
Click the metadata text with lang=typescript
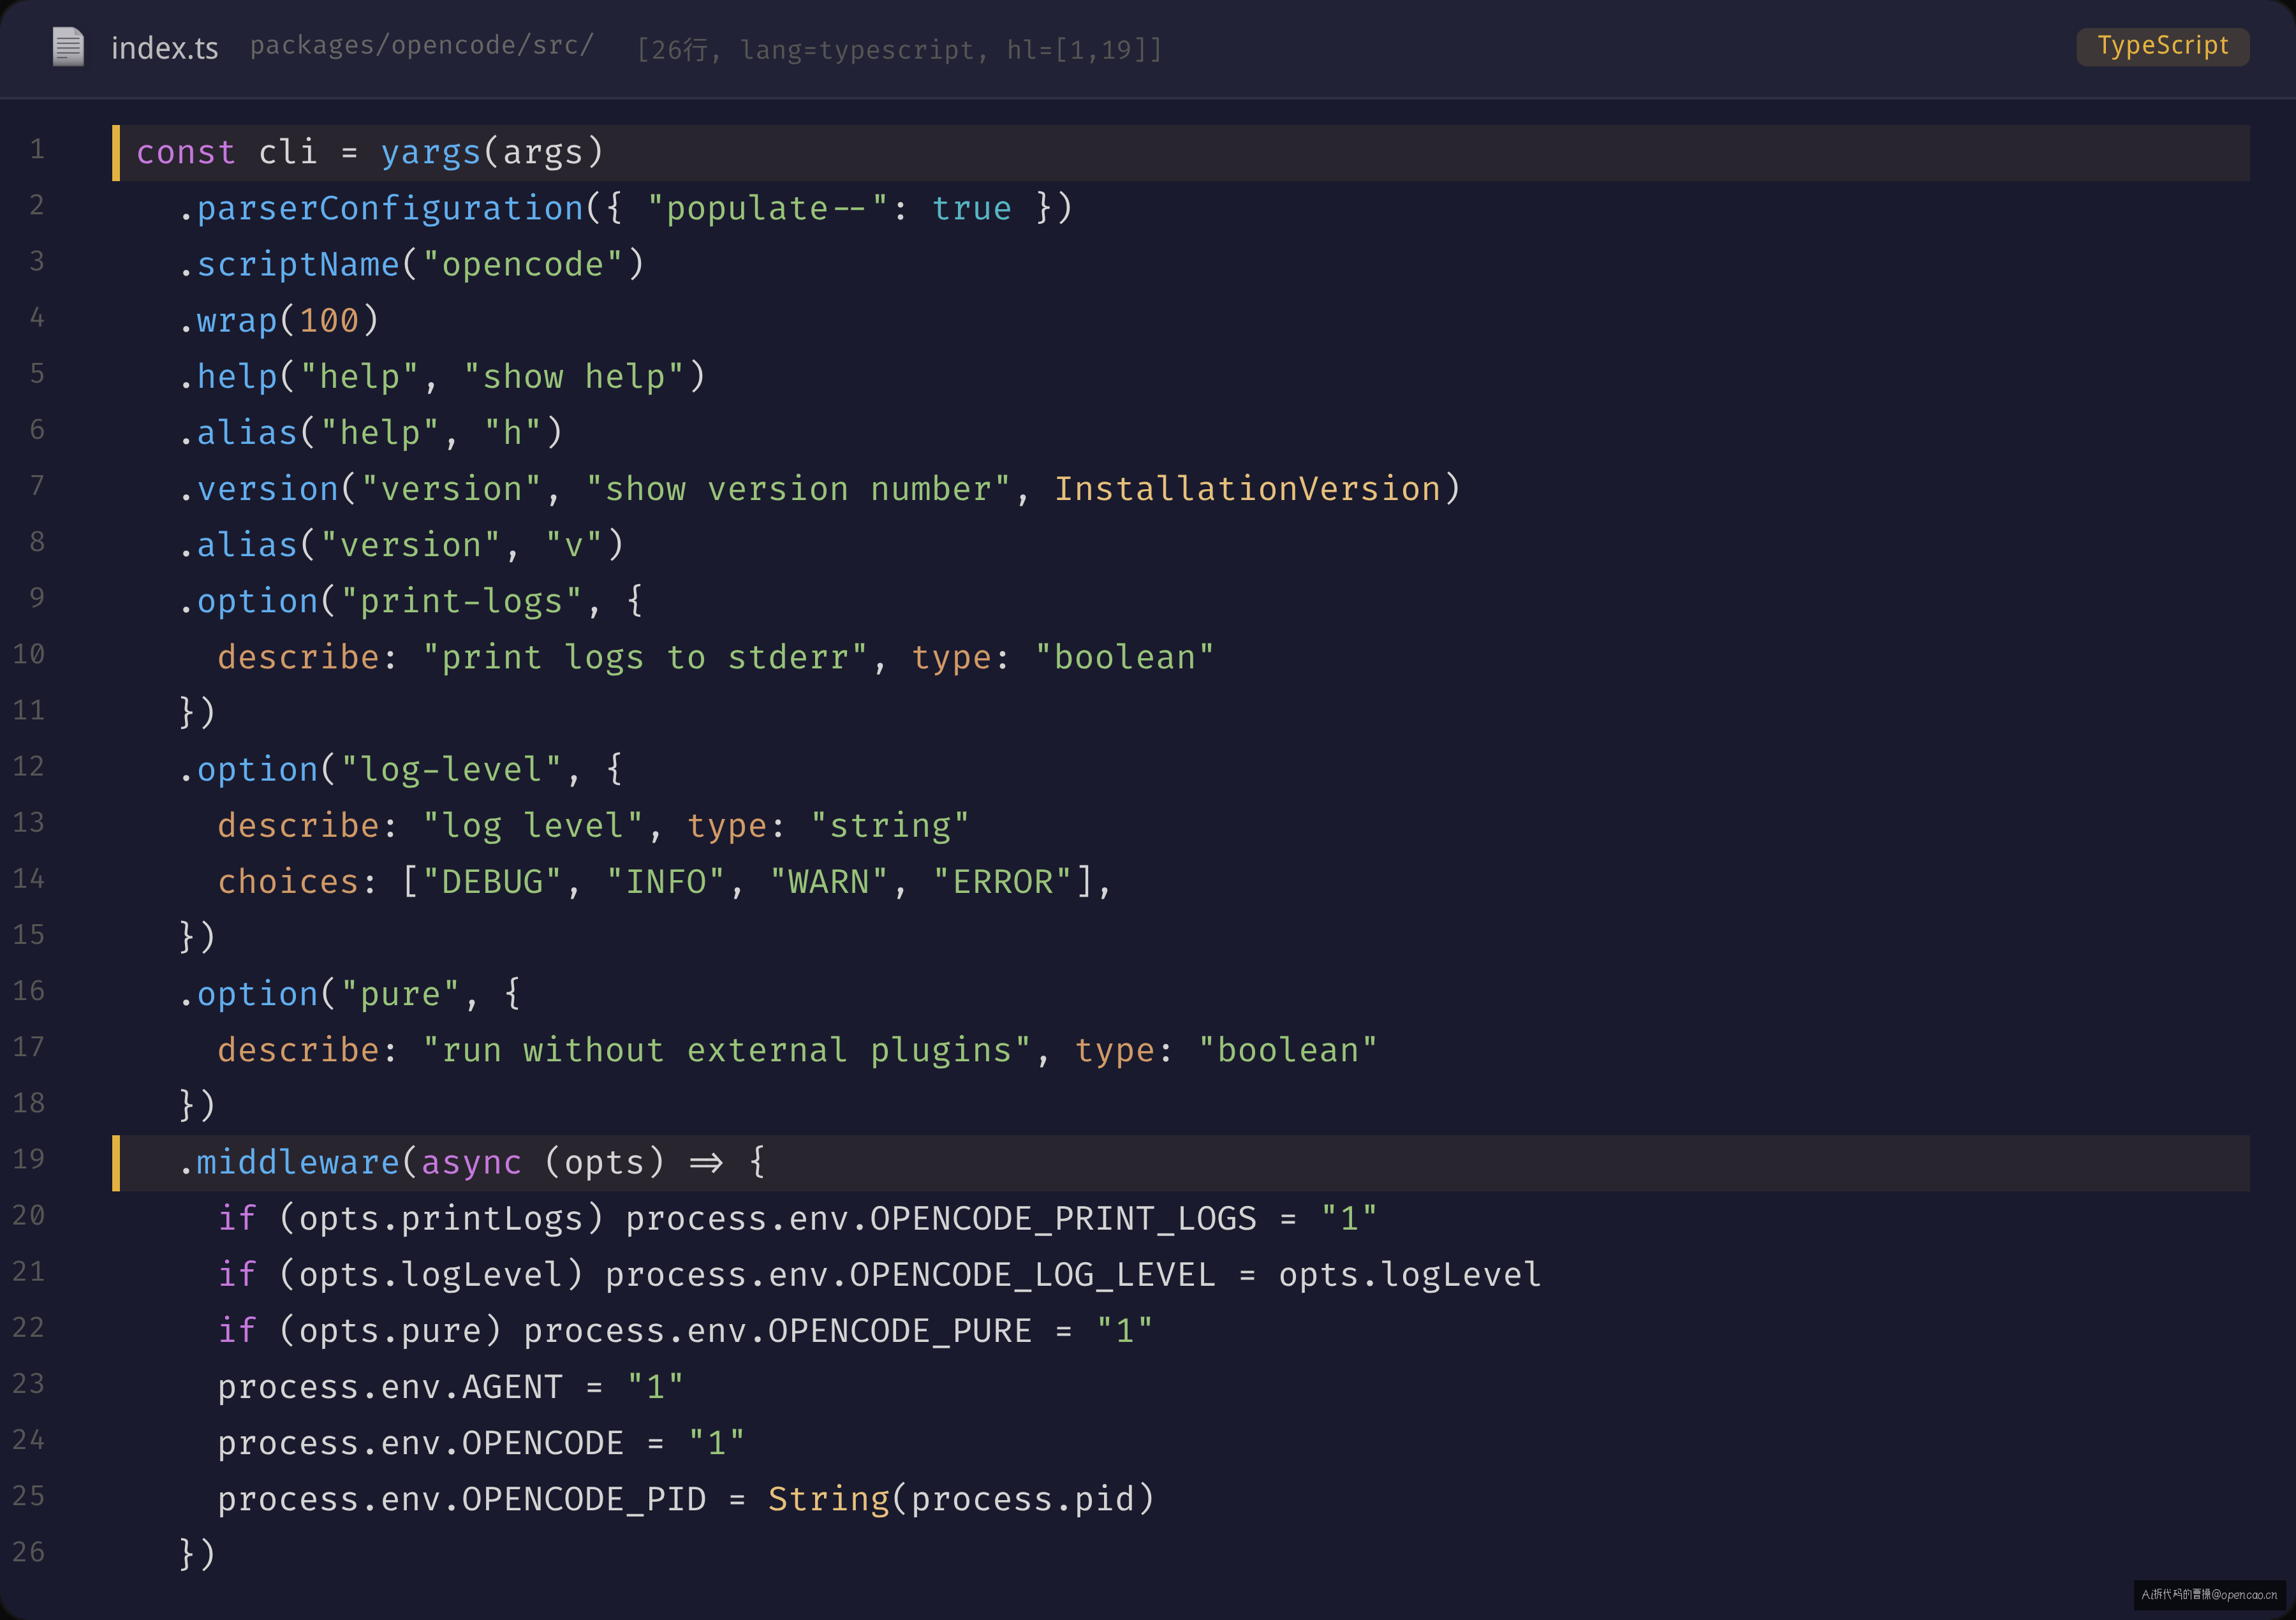900,49
